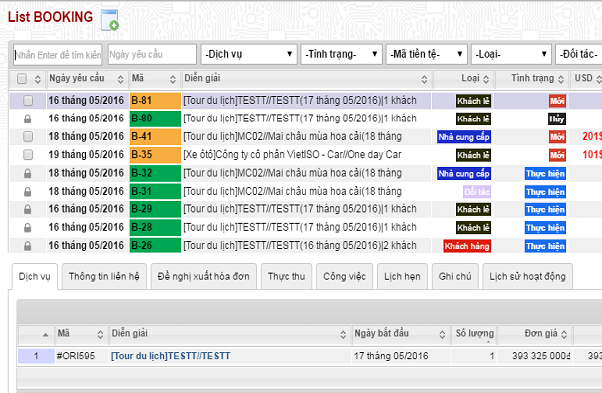
Task: Focus the keyword search input field
Action: click(x=58, y=54)
